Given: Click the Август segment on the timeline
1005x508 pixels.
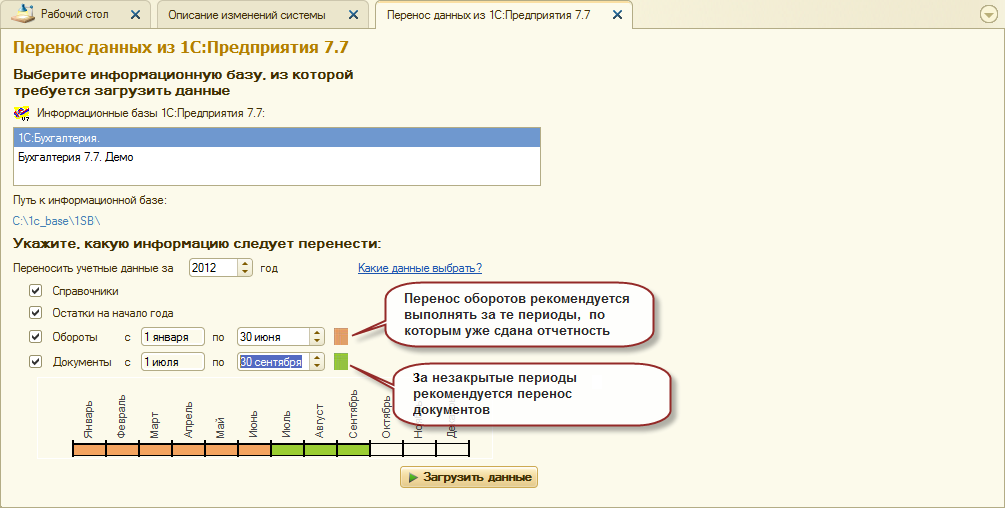Looking at the screenshot, I should pyautogui.click(x=321, y=448).
